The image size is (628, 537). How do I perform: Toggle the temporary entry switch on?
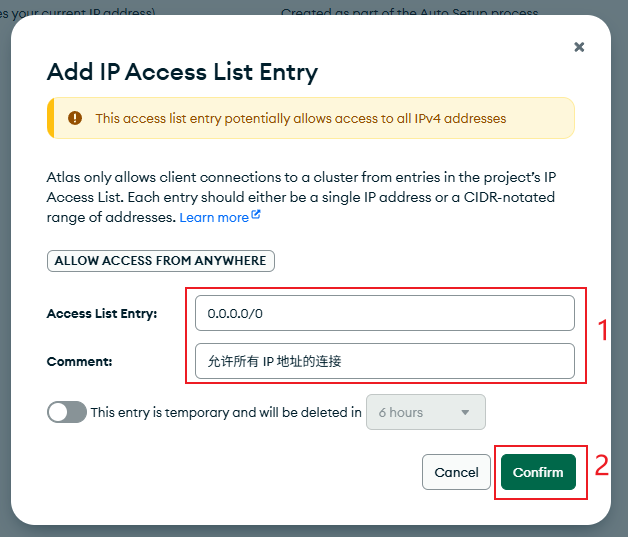(67, 412)
